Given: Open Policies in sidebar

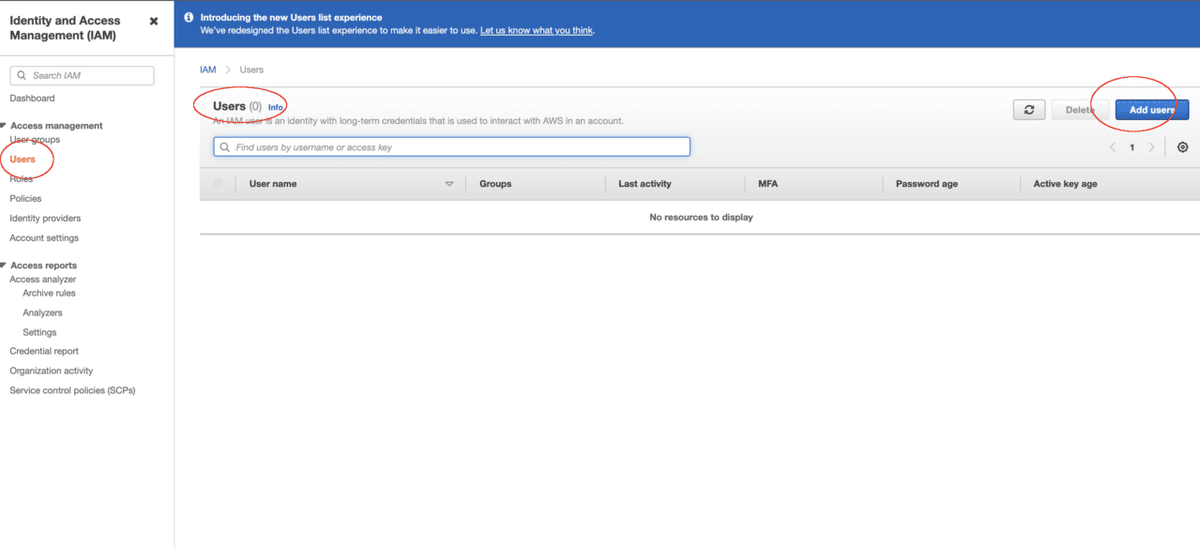Looking at the screenshot, I should [26, 198].
